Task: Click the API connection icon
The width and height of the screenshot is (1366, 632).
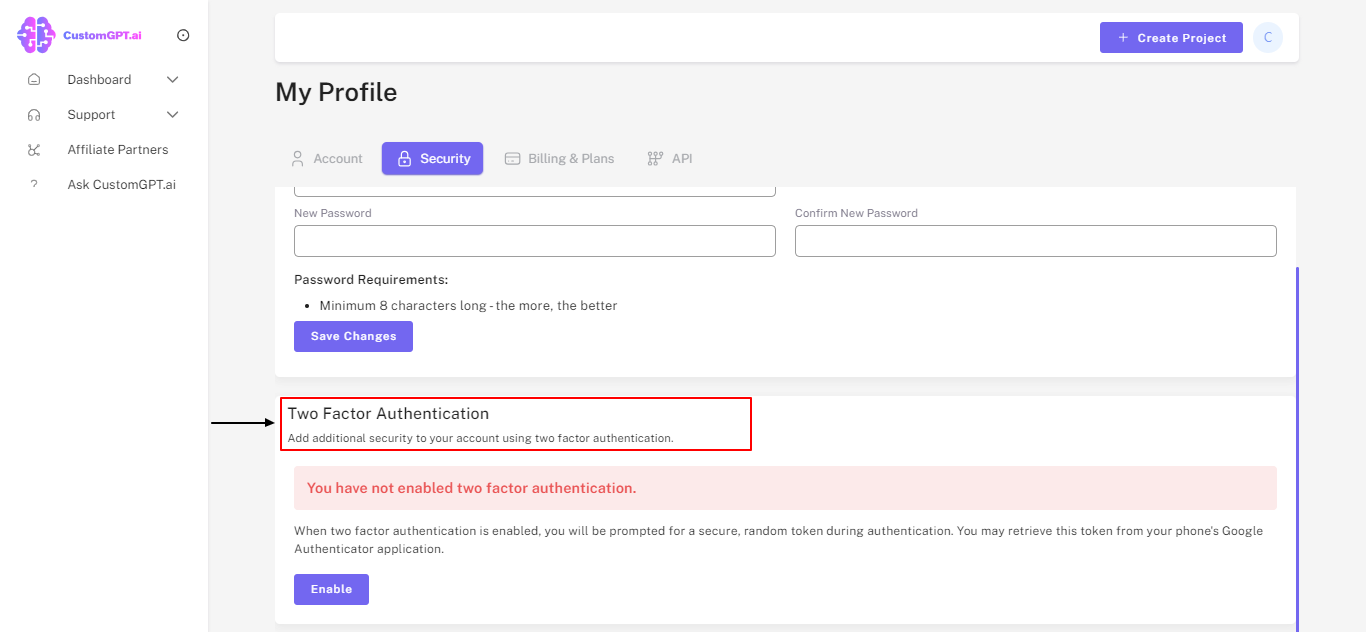Action: point(655,158)
